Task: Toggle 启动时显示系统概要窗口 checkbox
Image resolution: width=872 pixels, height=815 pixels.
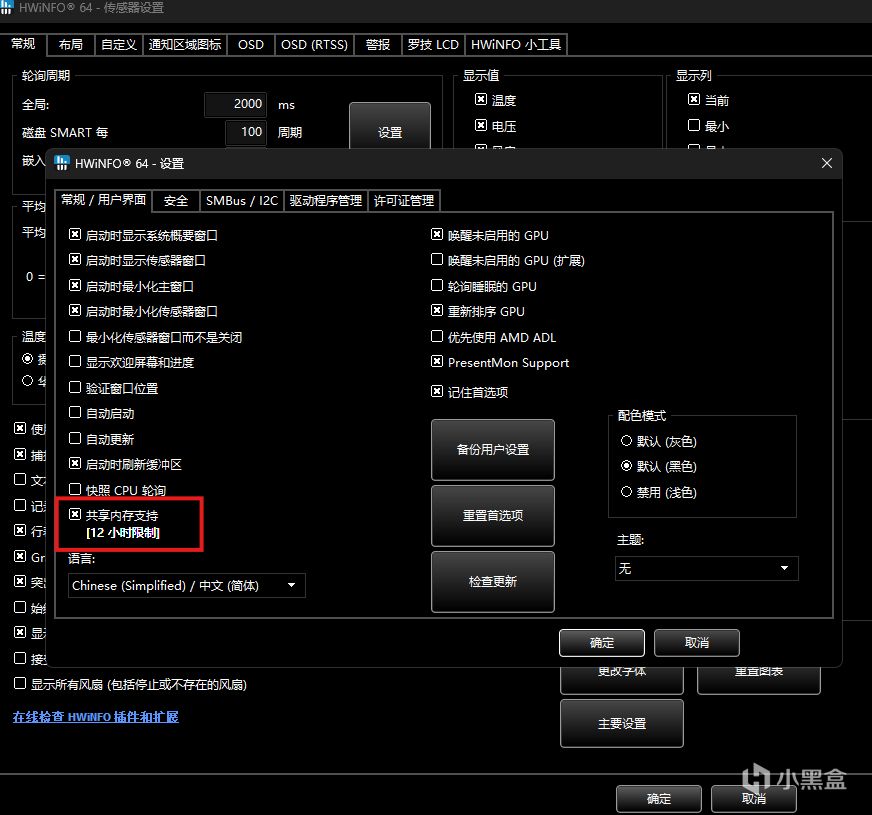Action: [75, 235]
